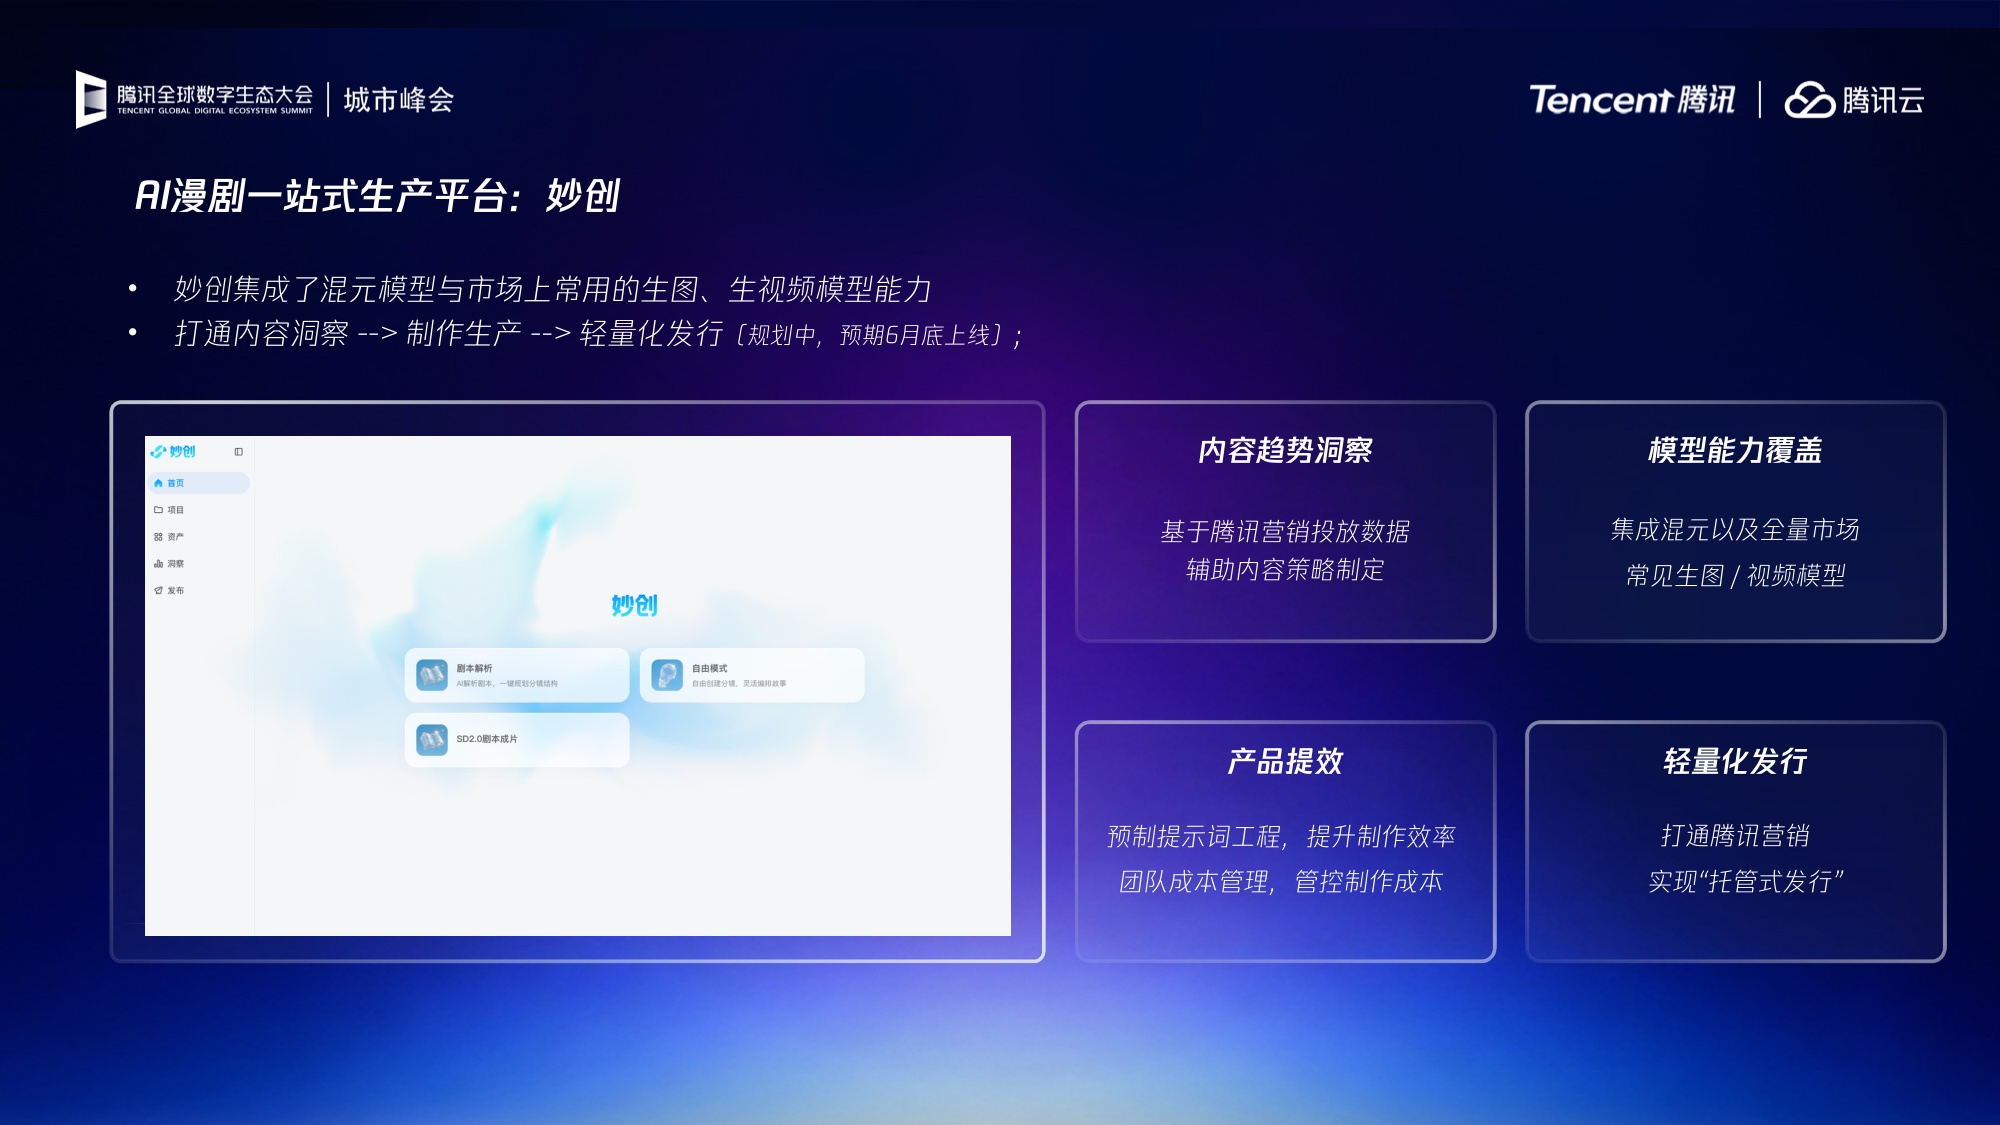Open 发布 publish item in the sidebar
The width and height of the screenshot is (2000, 1125).
tap(199, 591)
